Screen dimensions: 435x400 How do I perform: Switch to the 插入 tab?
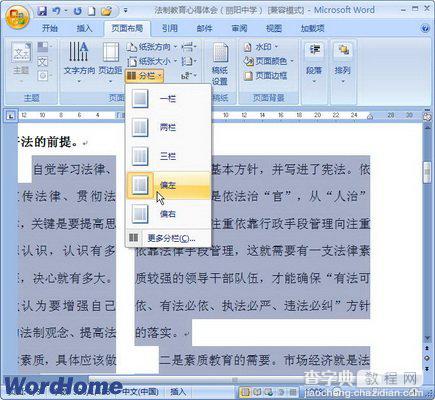(84, 28)
